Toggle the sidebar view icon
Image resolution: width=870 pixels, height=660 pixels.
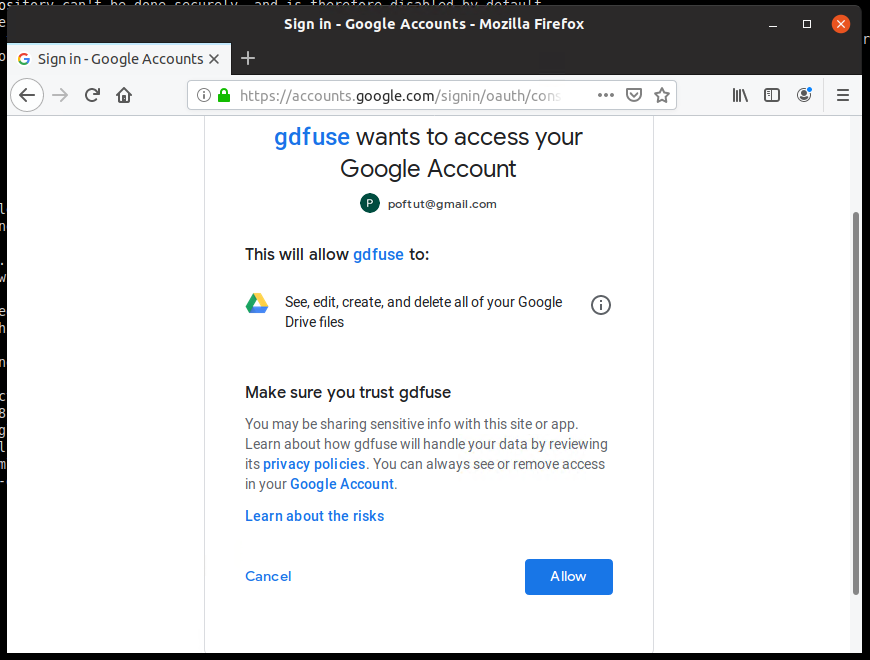point(772,95)
